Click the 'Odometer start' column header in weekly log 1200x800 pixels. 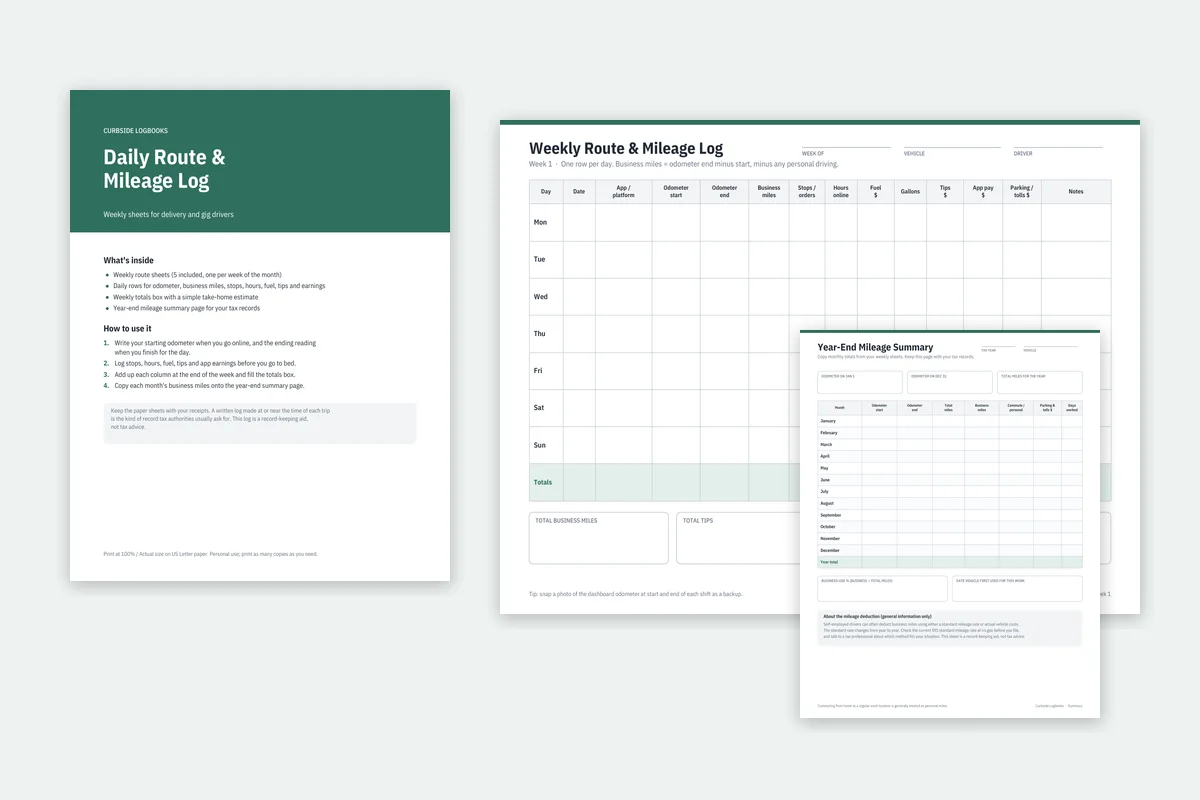coord(676,192)
